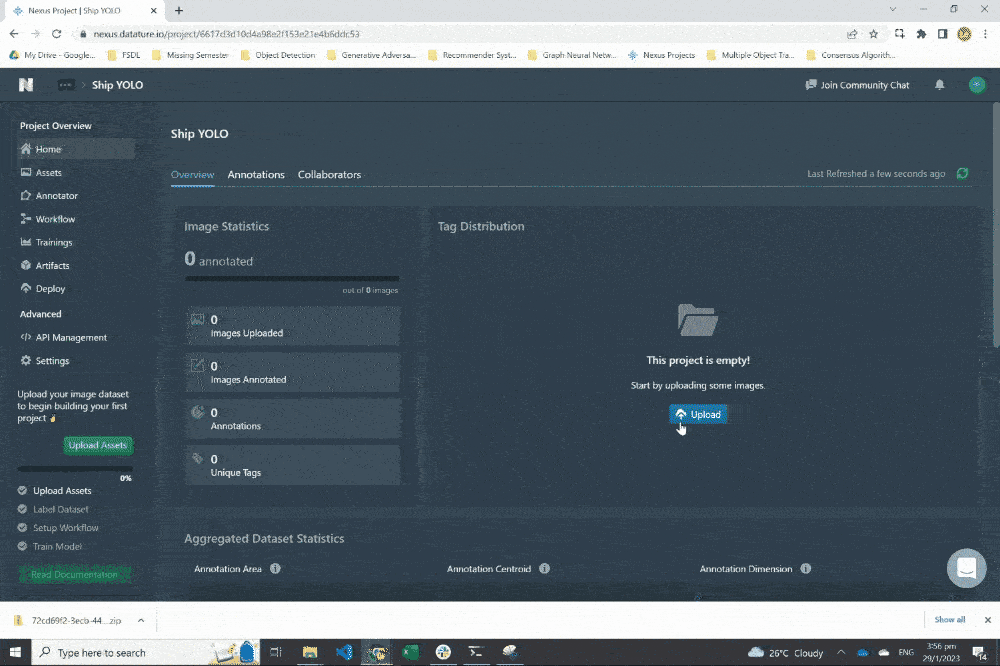This screenshot has height=666, width=1000.
Task: Click Read Documentation button
Action: point(75,575)
